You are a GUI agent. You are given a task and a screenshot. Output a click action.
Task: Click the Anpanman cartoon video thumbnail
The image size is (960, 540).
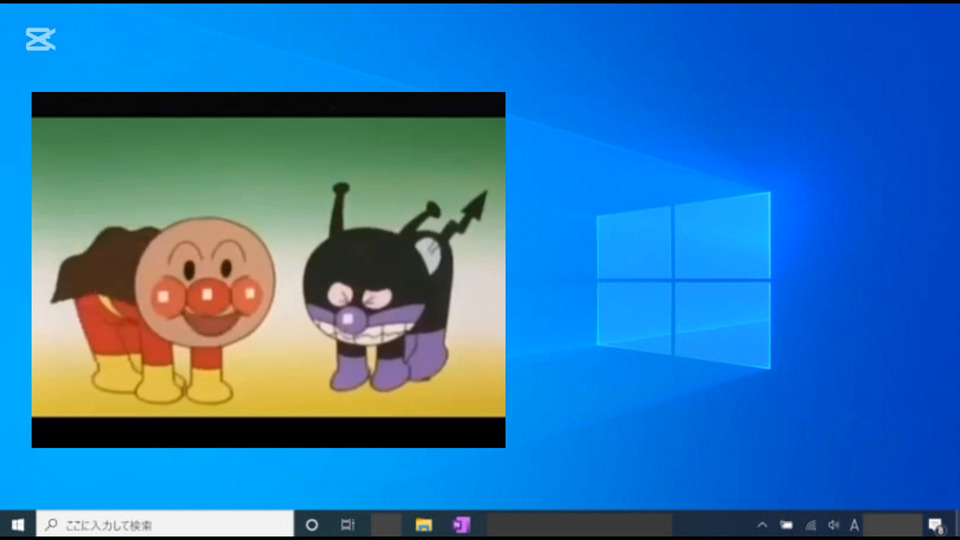click(x=269, y=270)
